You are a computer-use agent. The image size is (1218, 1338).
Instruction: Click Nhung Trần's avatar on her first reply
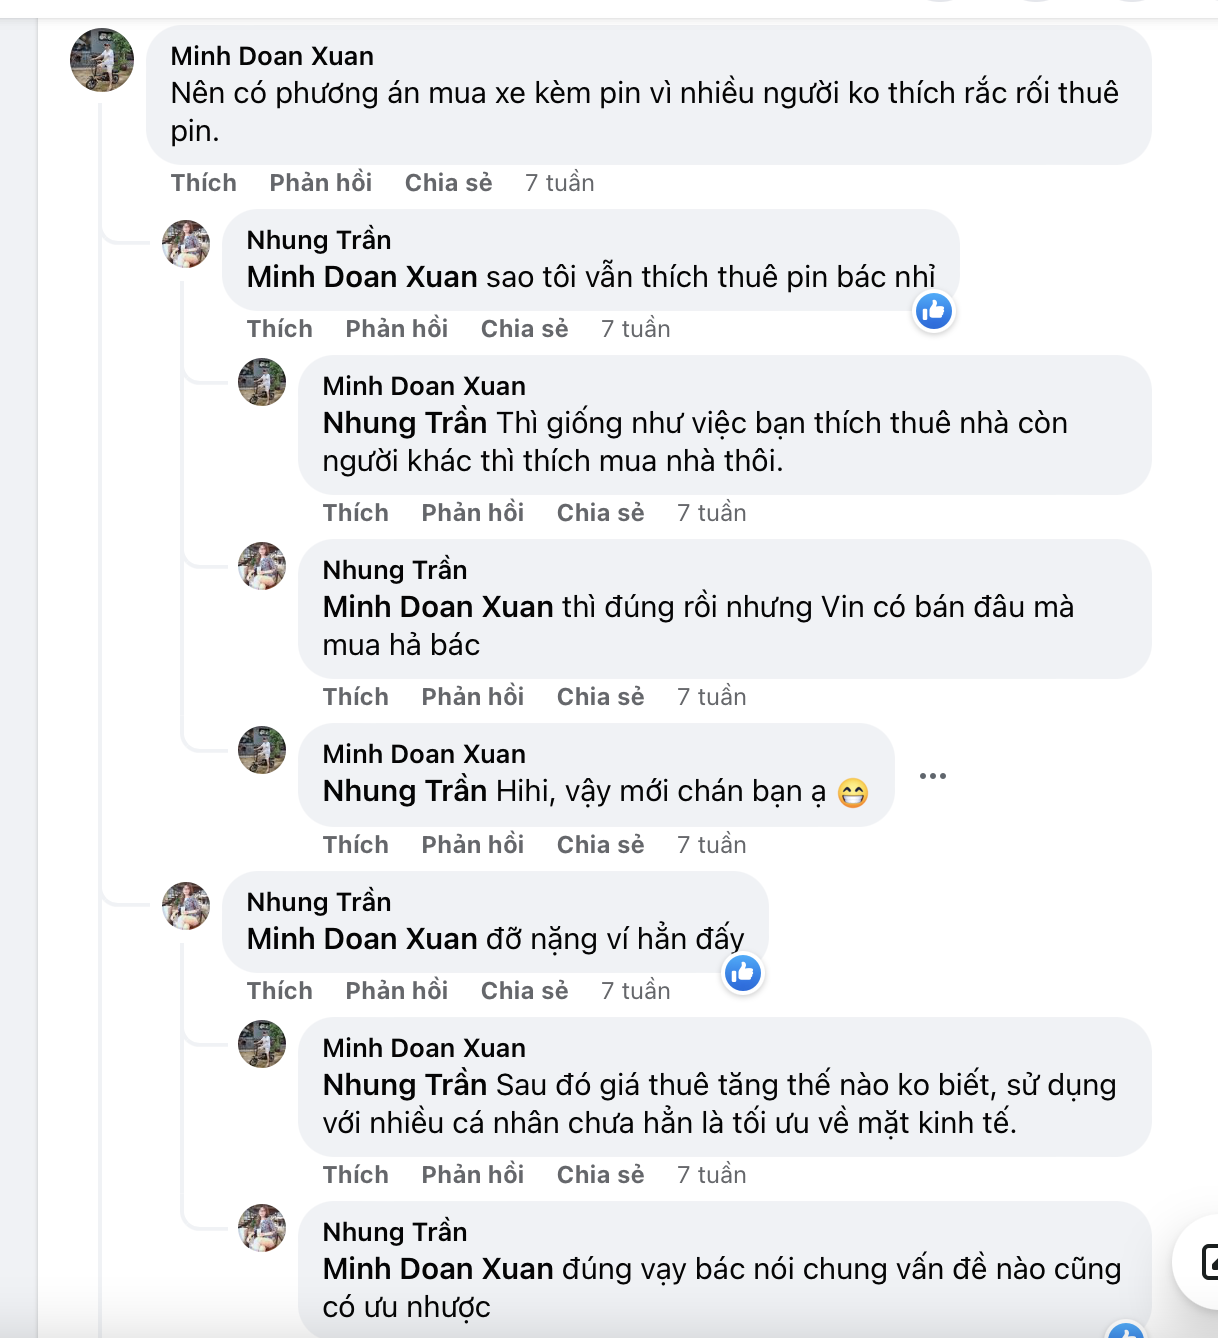point(186,243)
